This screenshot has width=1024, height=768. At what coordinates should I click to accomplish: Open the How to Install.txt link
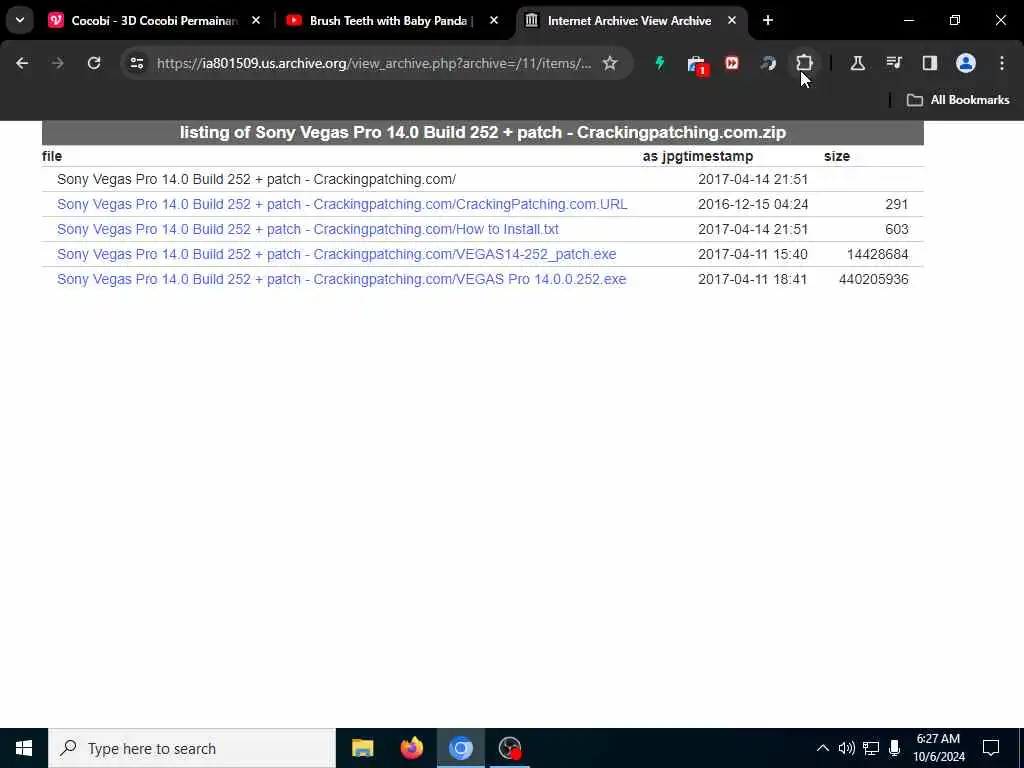coord(308,229)
